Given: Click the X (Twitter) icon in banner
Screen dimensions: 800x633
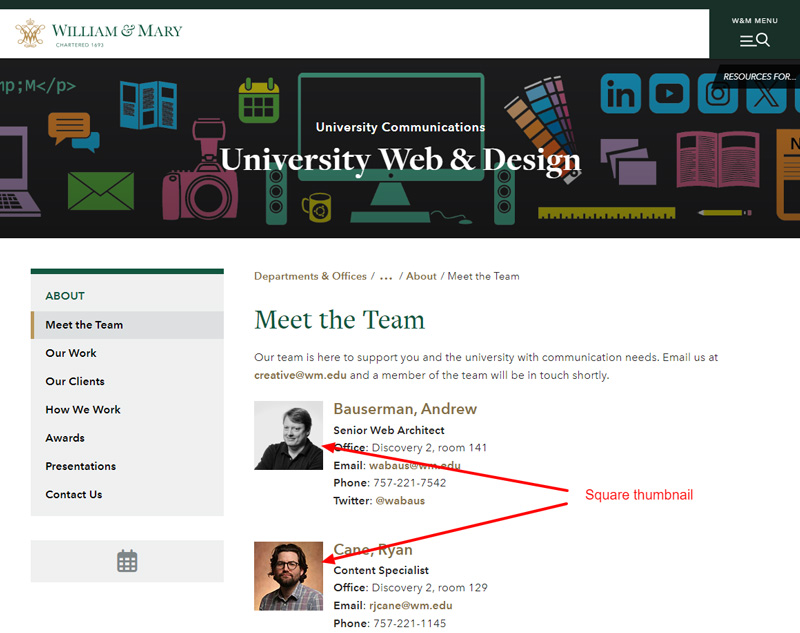Looking at the screenshot, I should [x=765, y=96].
